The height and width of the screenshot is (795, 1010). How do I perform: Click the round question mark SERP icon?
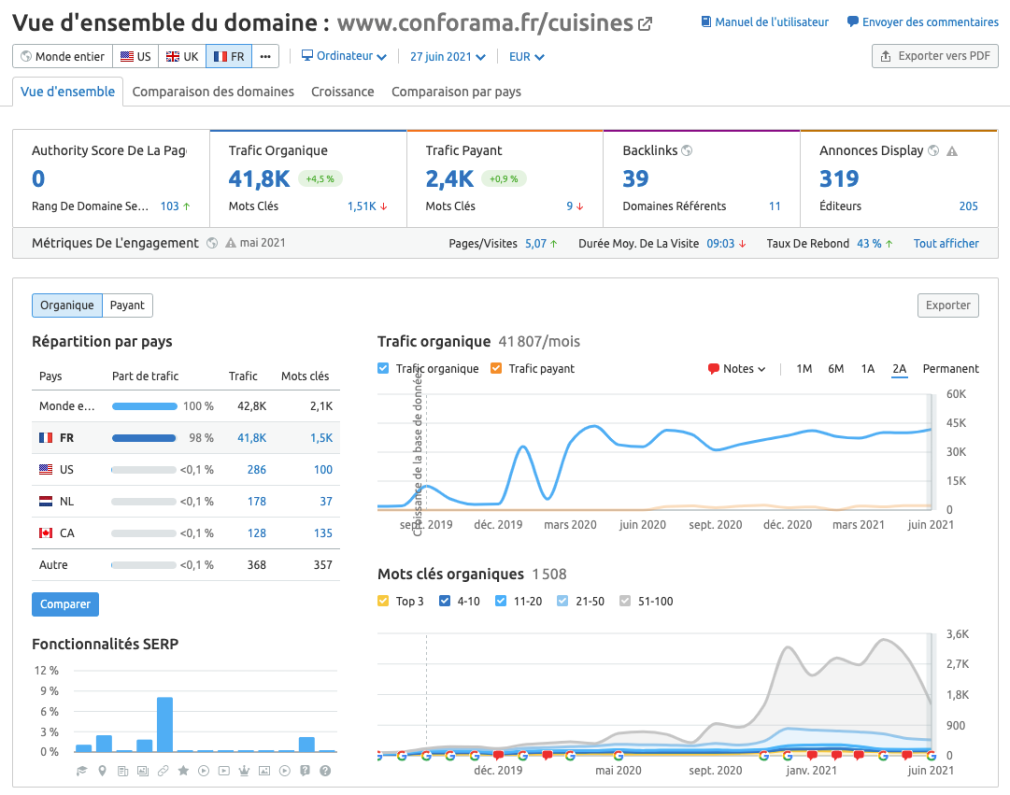[325, 771]
